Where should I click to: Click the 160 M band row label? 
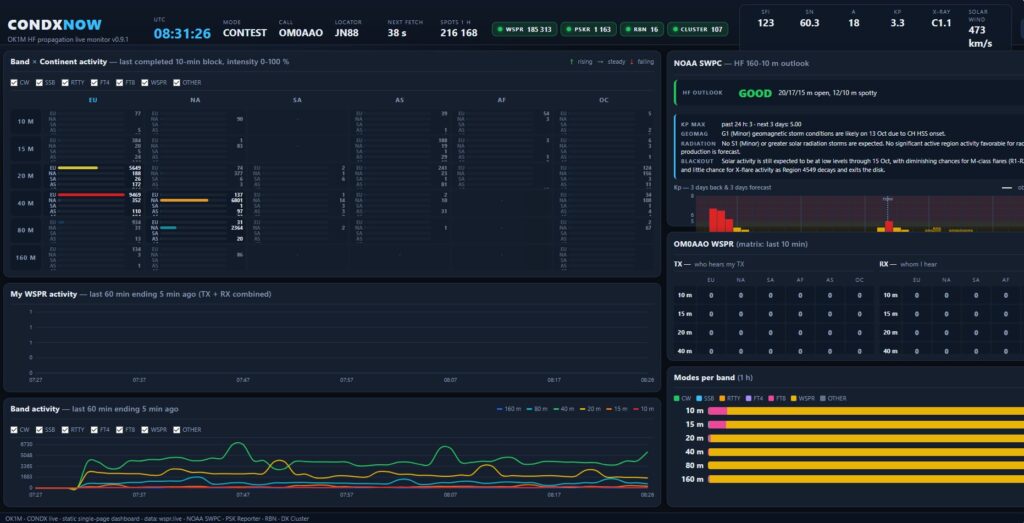point(25,257)
